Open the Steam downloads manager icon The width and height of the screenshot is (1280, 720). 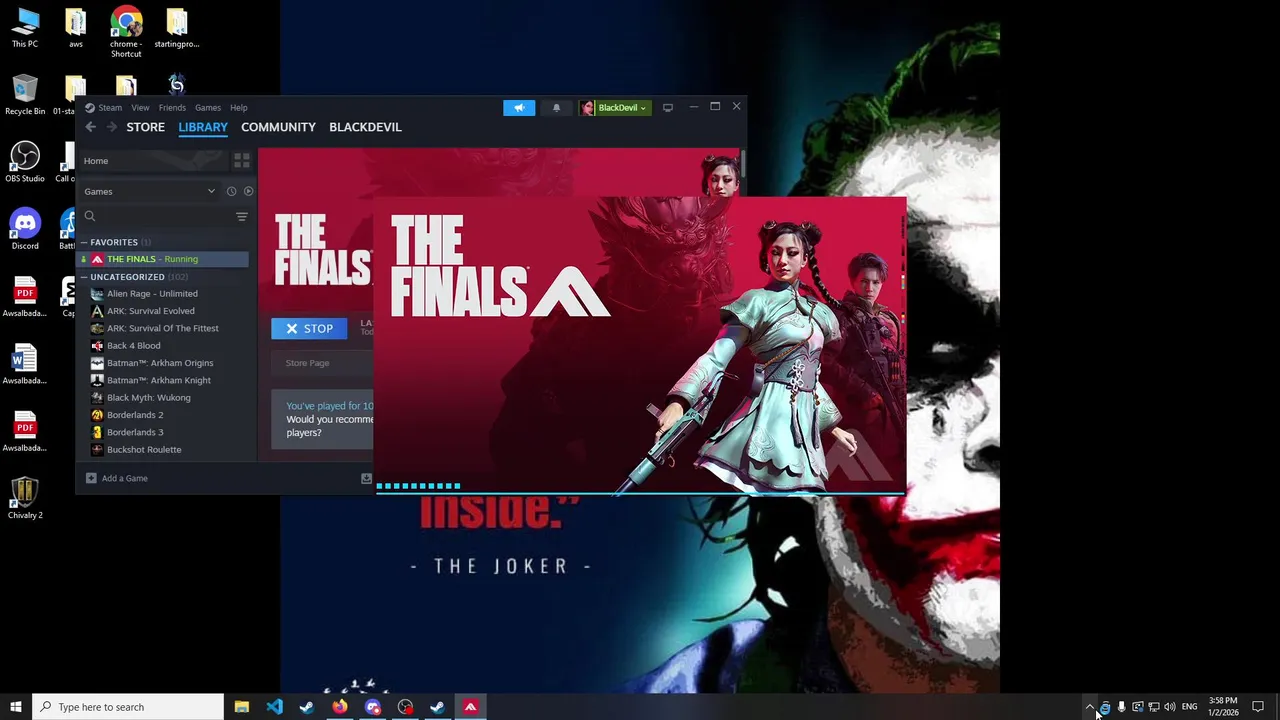pyautogui.click(x=366, y=478)
